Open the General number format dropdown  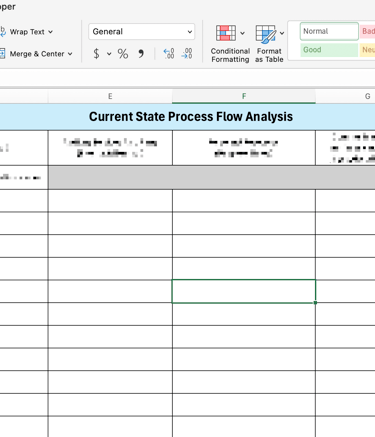click(x=142, y=32)
